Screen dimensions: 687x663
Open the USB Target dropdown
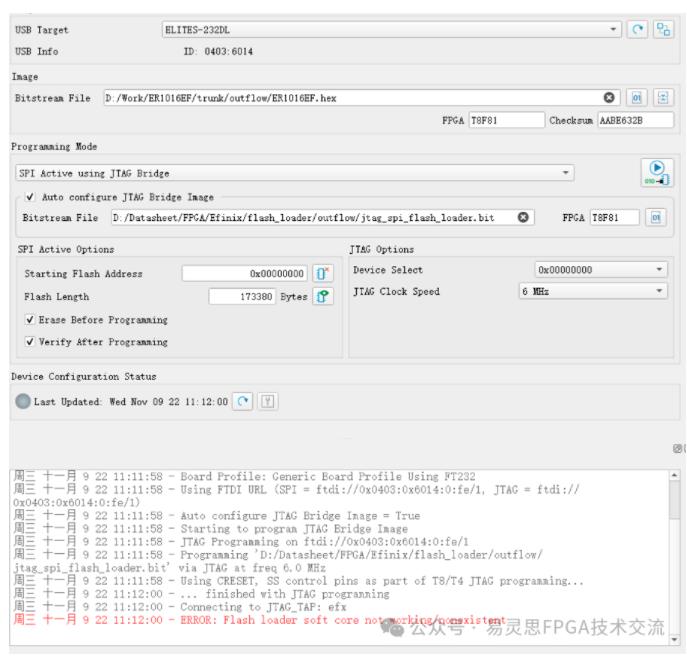point(614,30)
